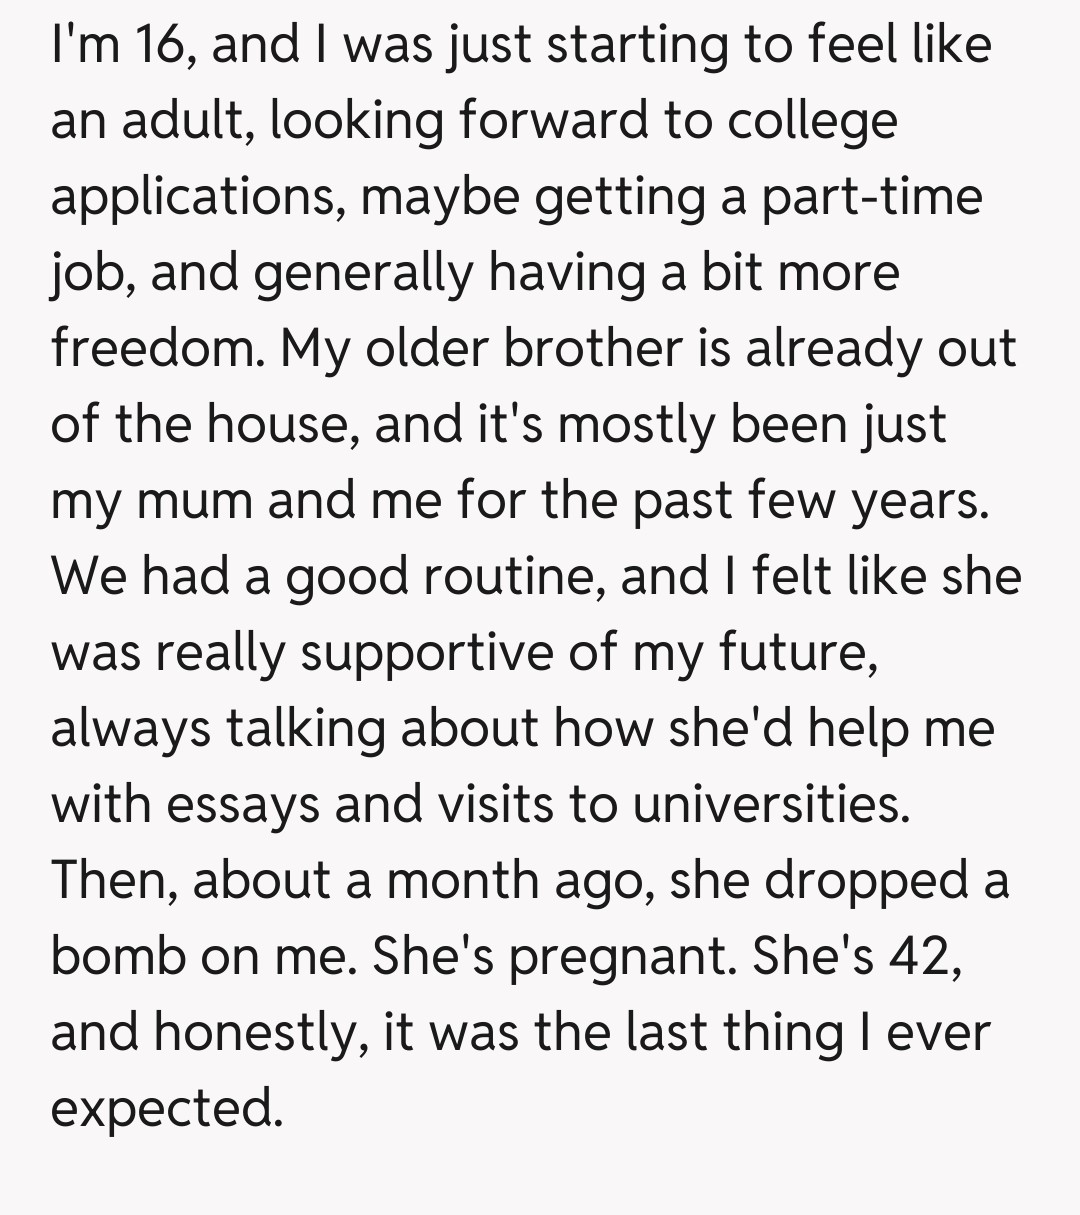
Task: Click the word 'honestly'
Action: click(255, 1033)
